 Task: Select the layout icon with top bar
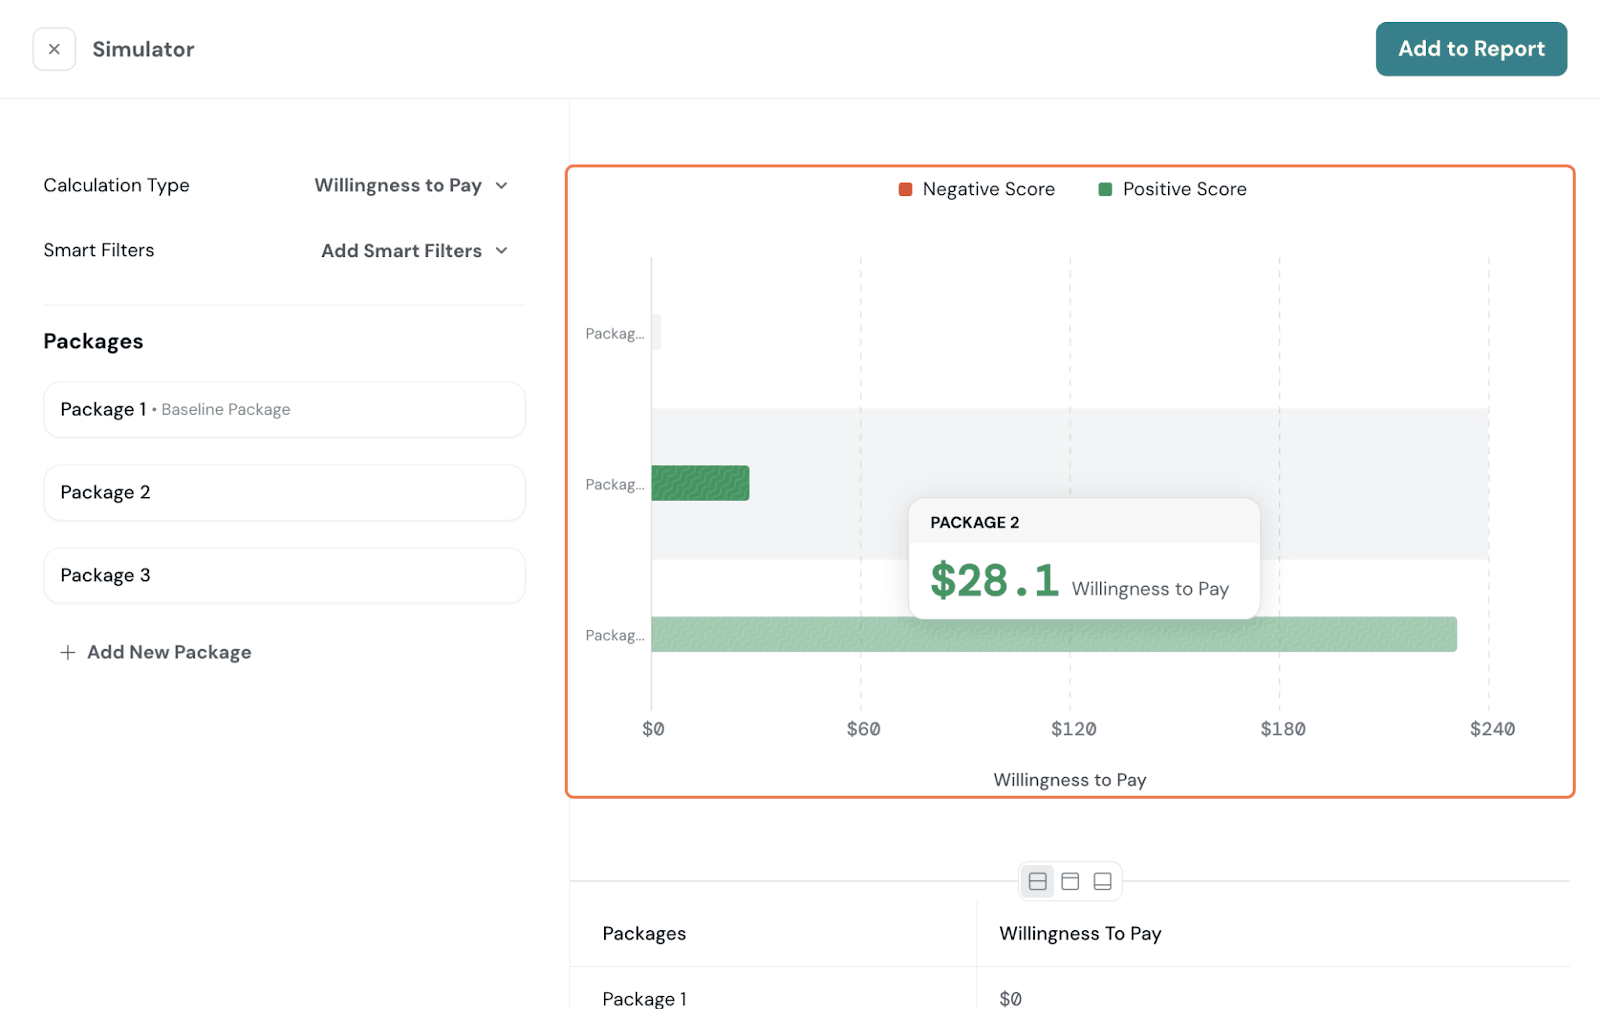(1070, 881)
